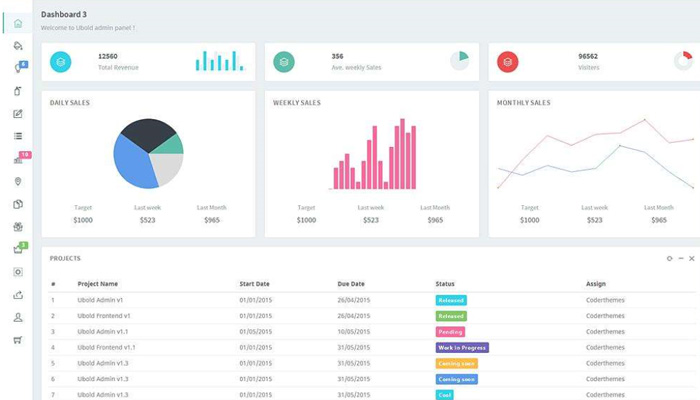Click Coderthemes in the Ubold Admin v1 row
Screen dimensions: 700x400
click(605, 300)
